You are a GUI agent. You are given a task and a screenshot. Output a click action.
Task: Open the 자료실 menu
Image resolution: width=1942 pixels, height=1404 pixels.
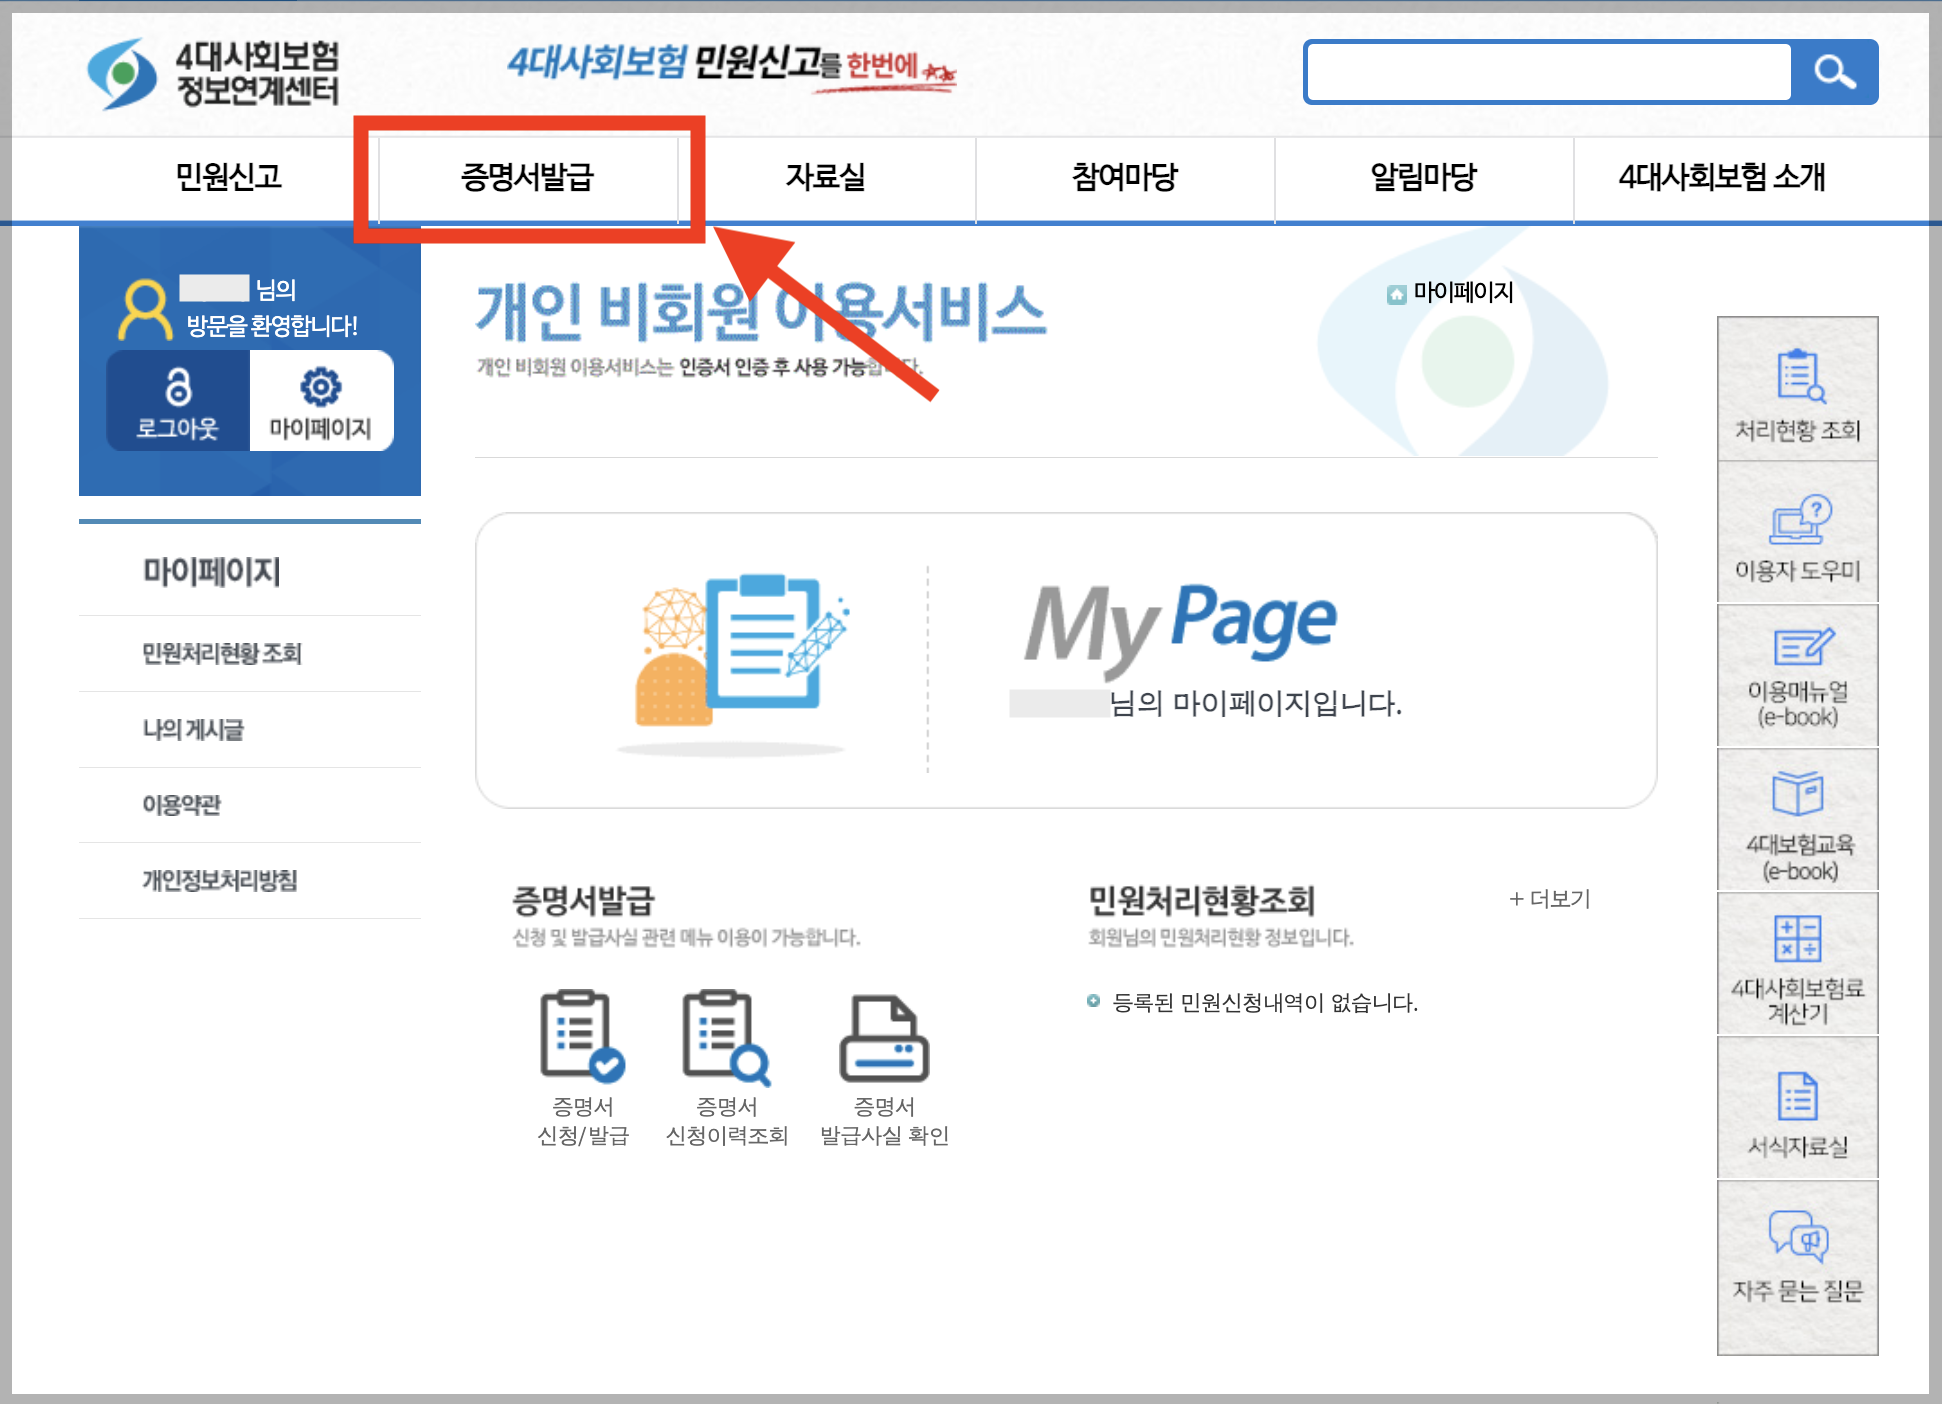[825, 177]
